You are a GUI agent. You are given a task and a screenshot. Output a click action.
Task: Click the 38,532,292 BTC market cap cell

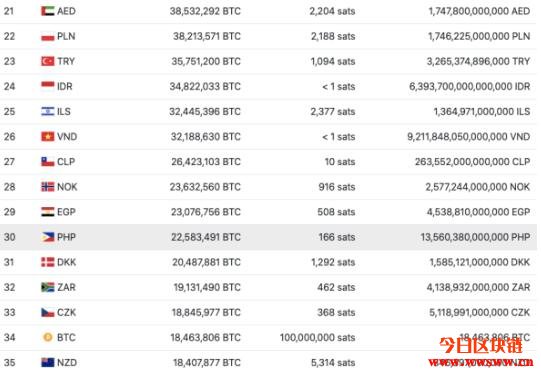205,11
